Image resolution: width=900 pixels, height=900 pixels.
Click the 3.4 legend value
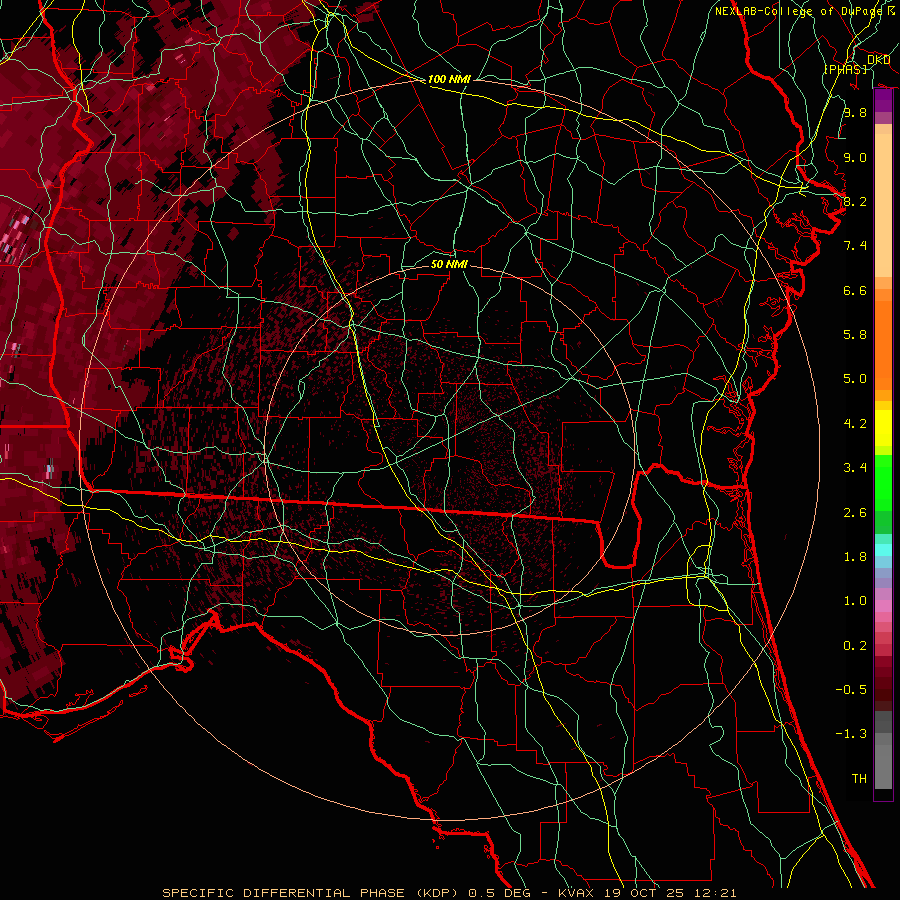[x=855, y=468]
